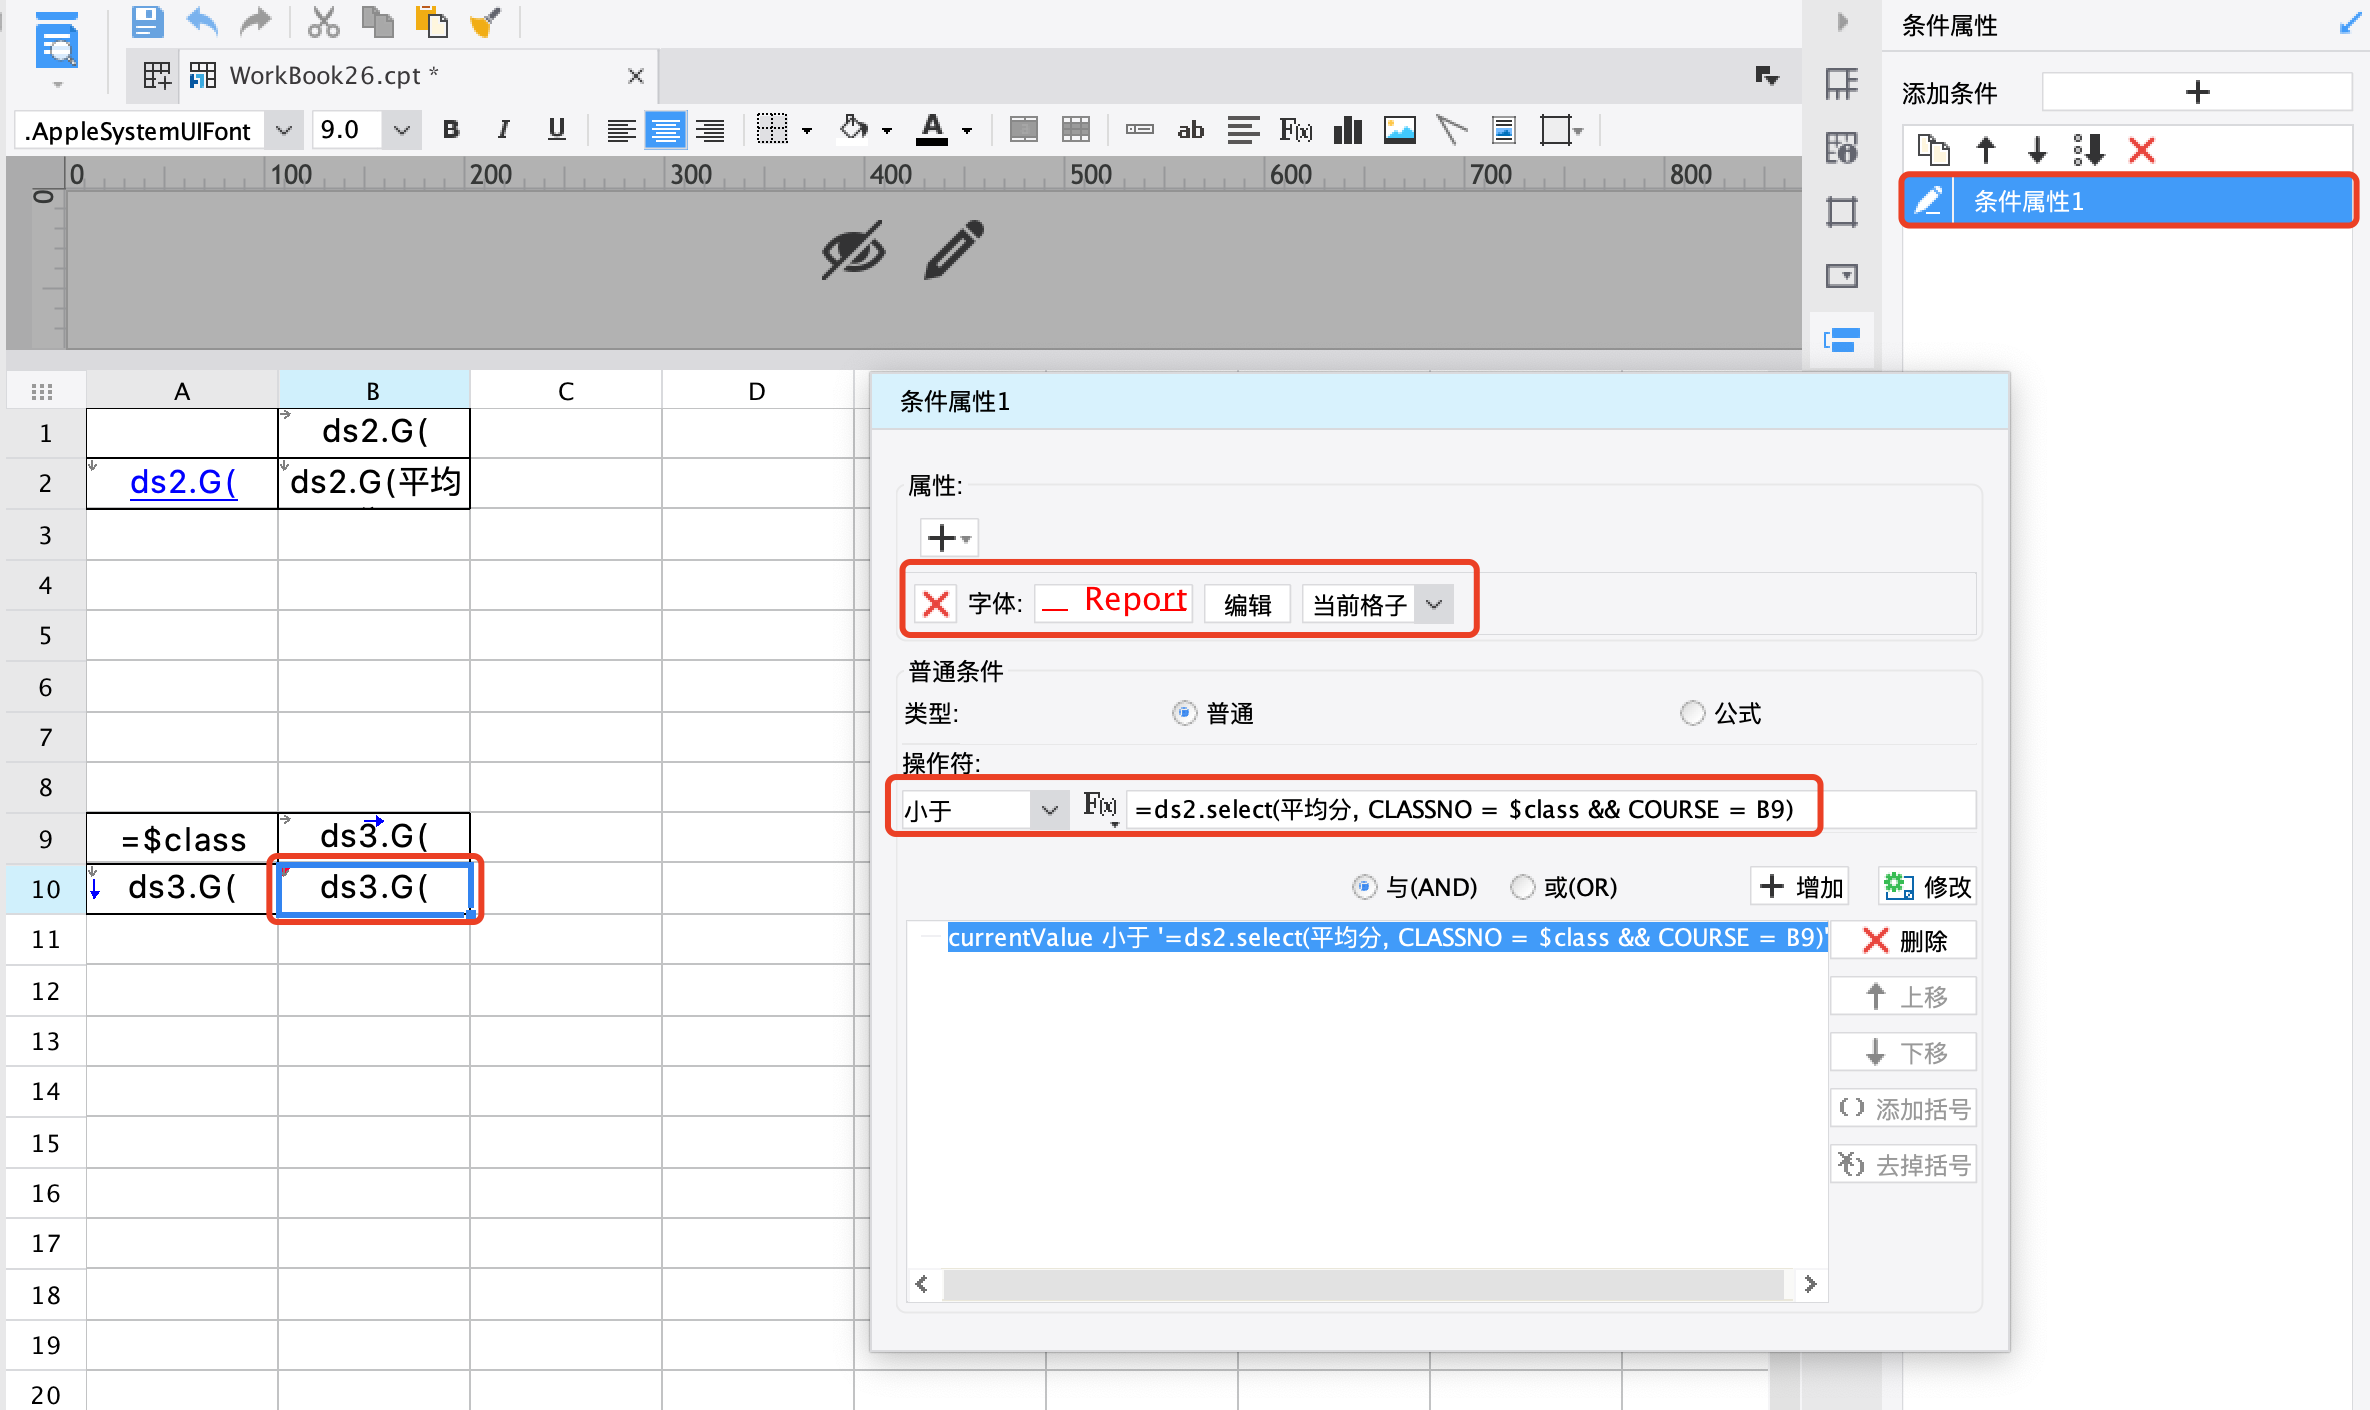Click the 删除 delete button

[1904, 941]
